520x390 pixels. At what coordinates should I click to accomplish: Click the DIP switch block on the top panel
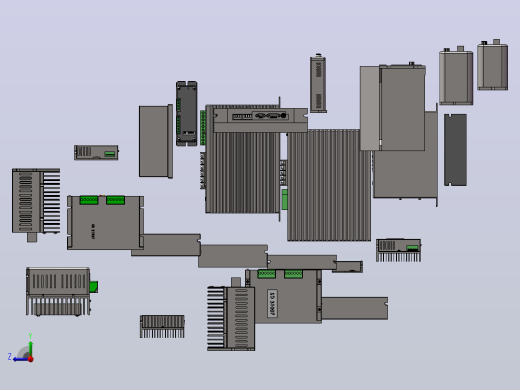(x=242, y=116)
